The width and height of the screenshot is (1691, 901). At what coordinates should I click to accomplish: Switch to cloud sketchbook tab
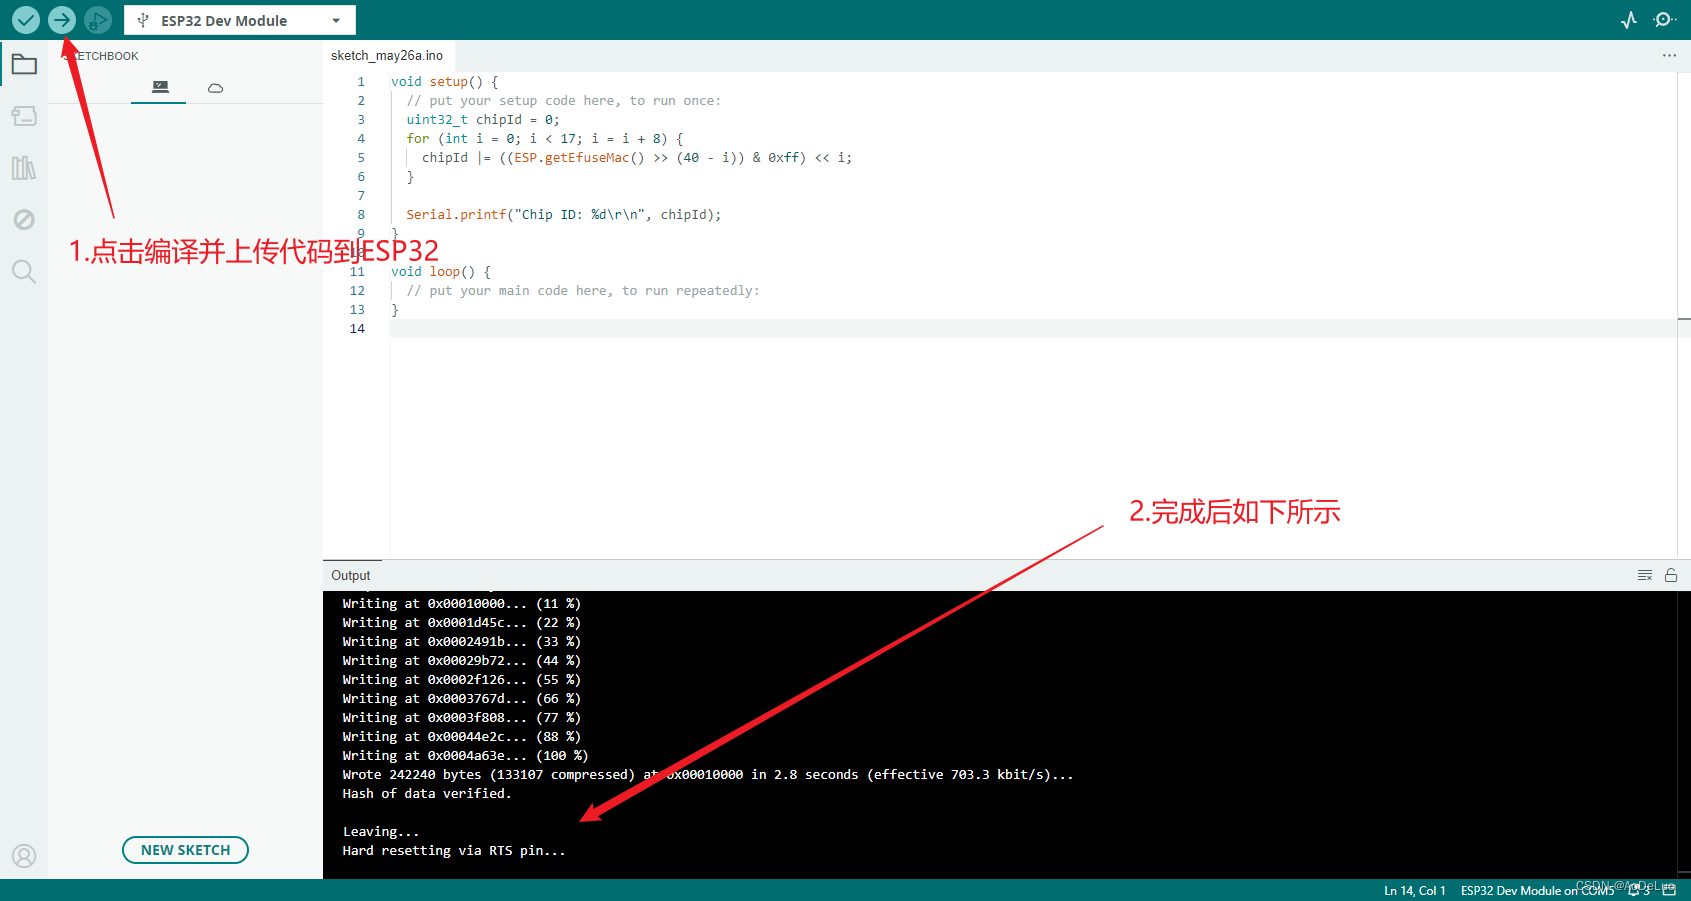pyautogui.click(x=215, y=88)
